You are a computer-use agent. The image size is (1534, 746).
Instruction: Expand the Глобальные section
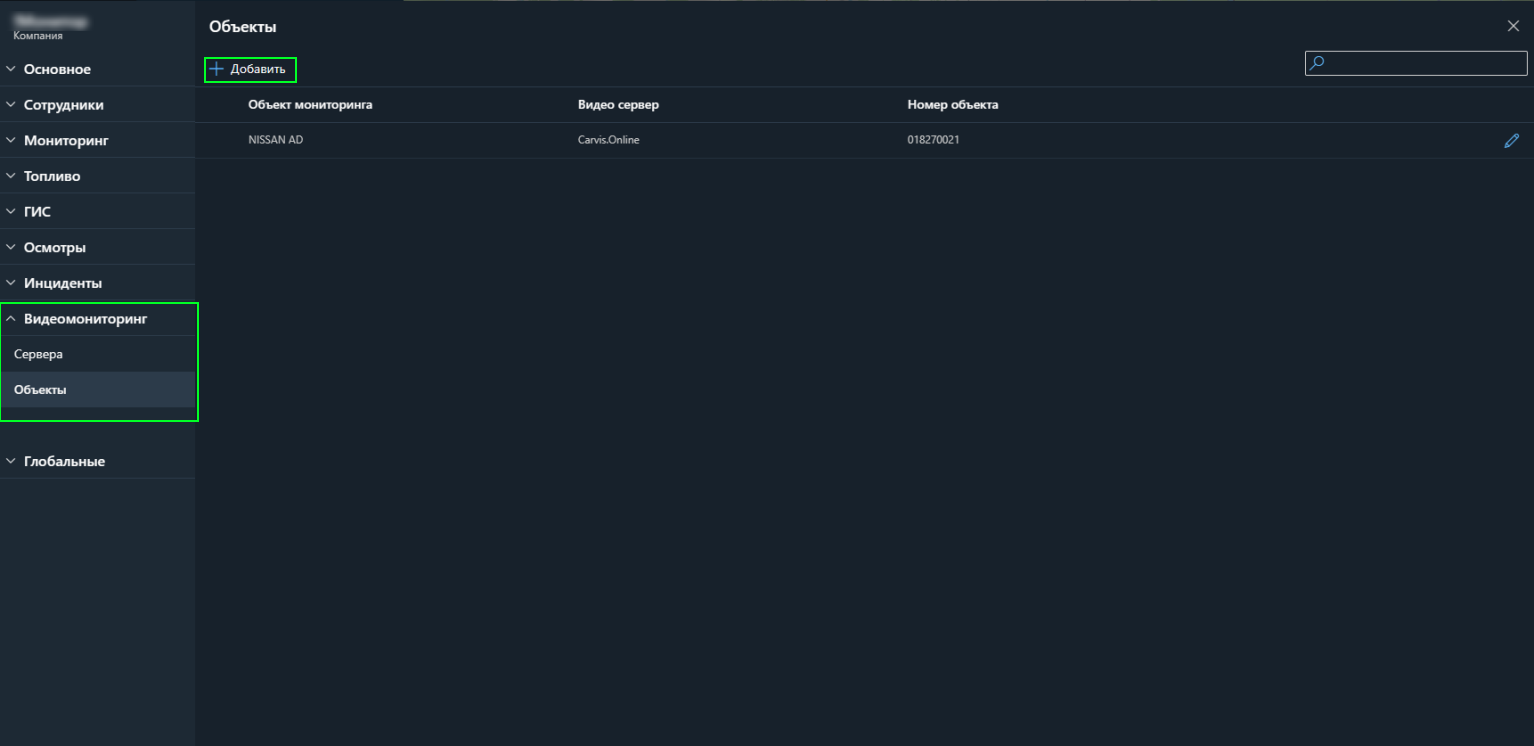point(64,462)
